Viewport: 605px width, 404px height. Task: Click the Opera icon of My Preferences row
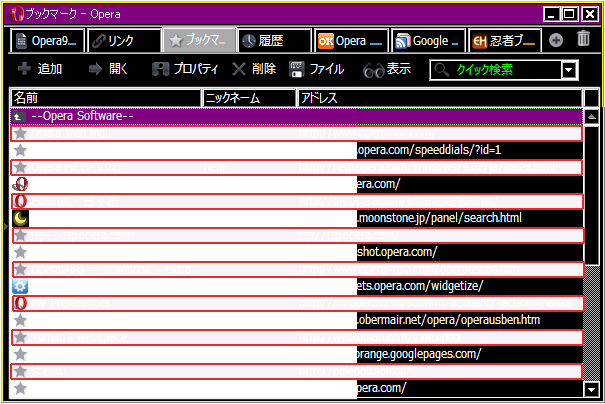tap(20, 303)
